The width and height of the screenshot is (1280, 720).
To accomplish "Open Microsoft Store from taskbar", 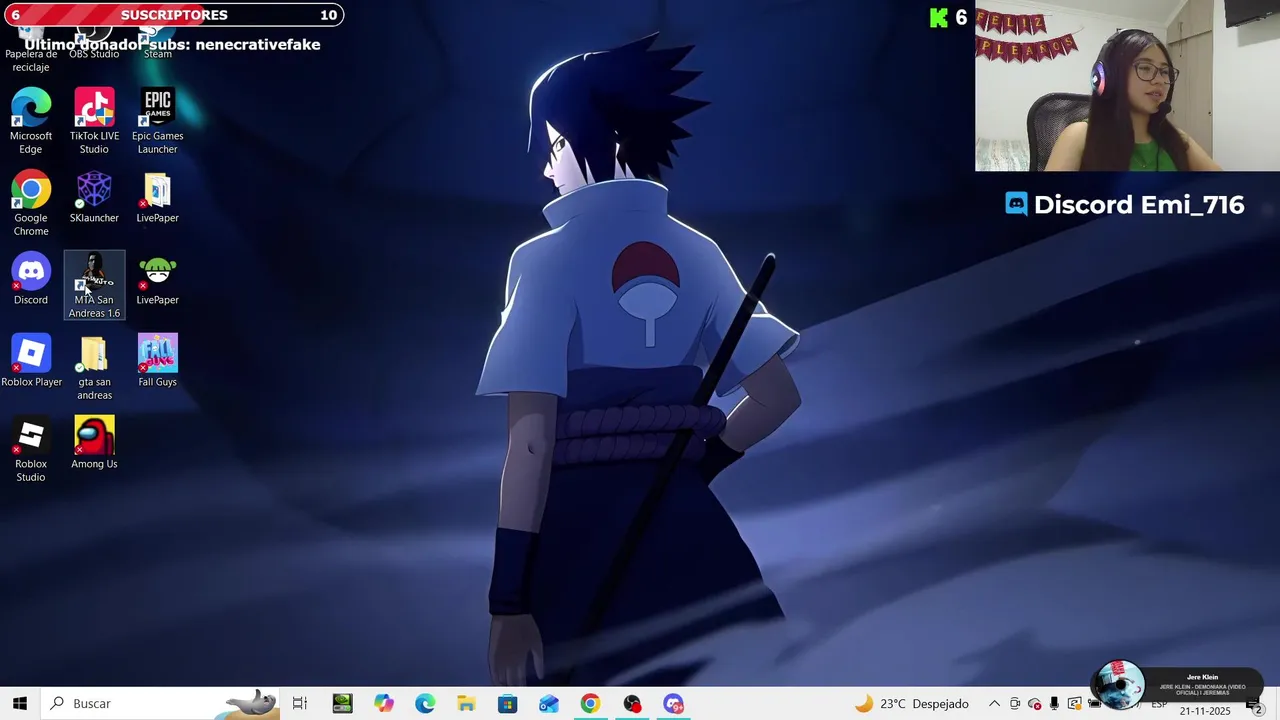I will (508, 703).
